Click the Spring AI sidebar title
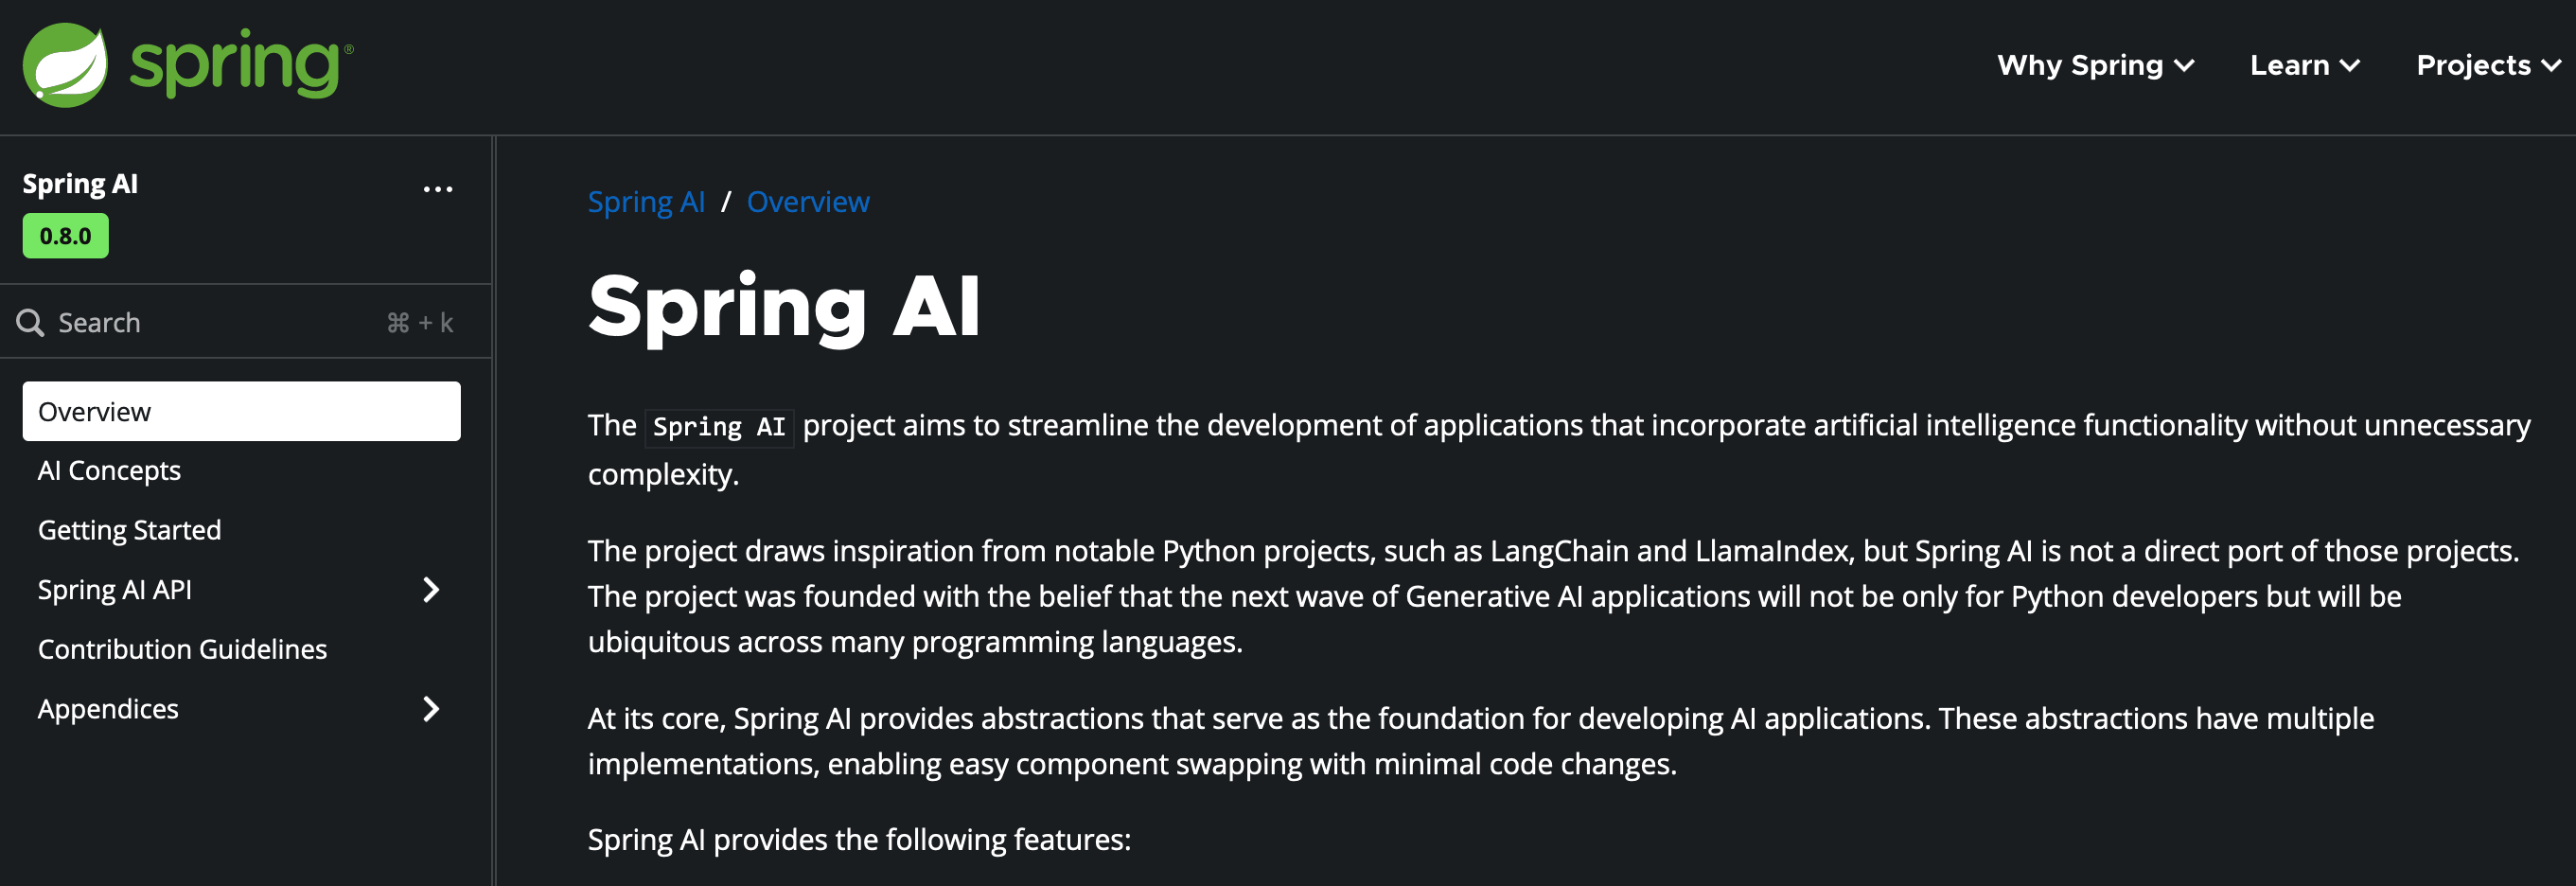 tap(80, 184)
